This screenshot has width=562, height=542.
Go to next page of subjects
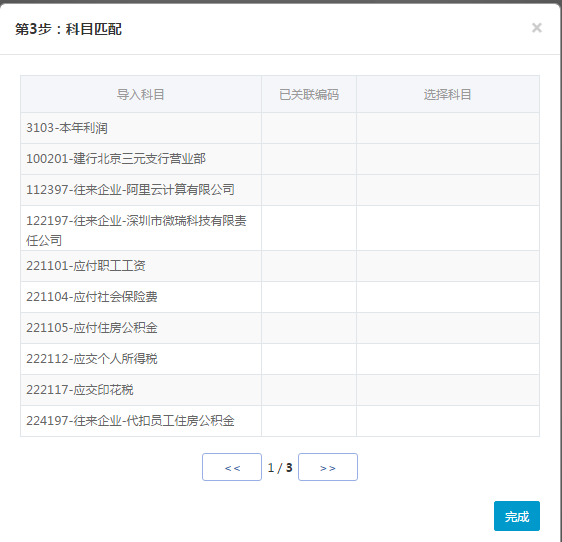(328, 467)
